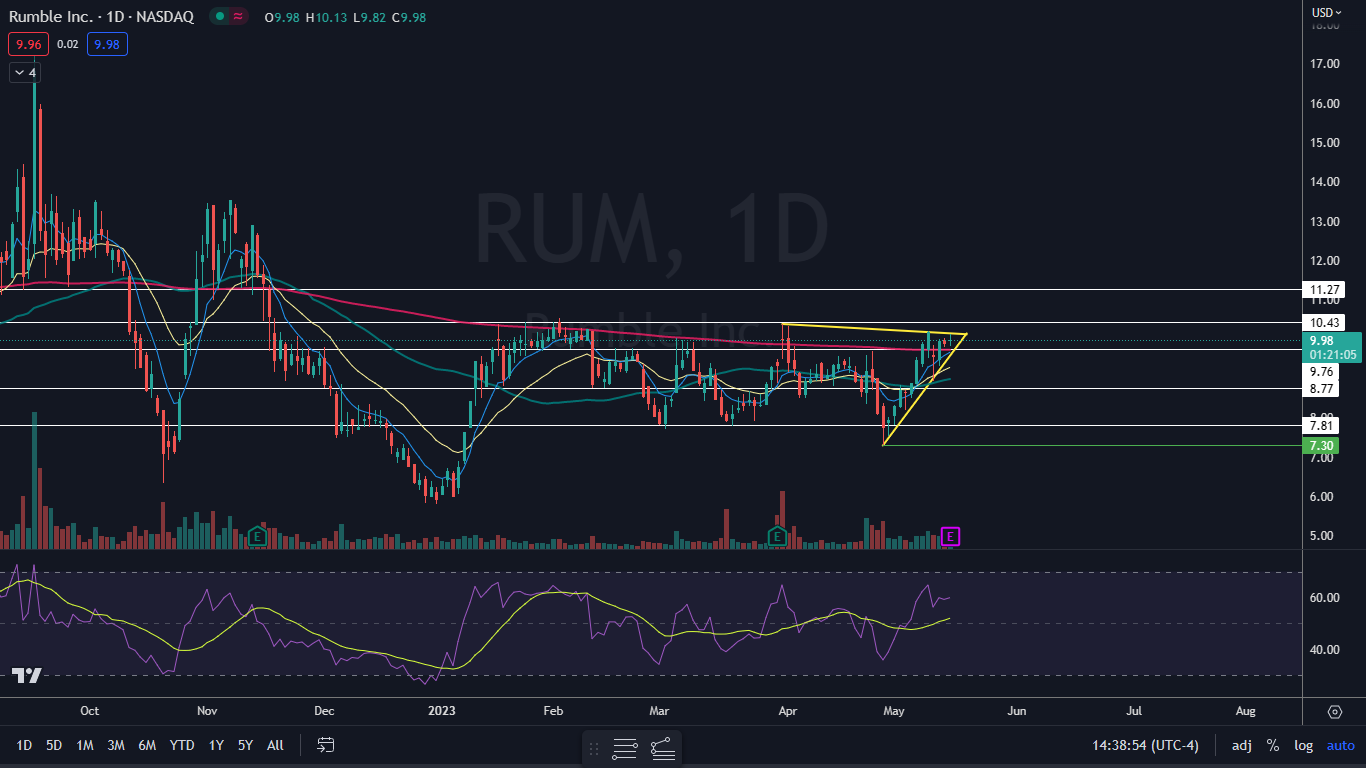Click the TradingView logo
Screen dimensions: 1366x768
[27, 676]
